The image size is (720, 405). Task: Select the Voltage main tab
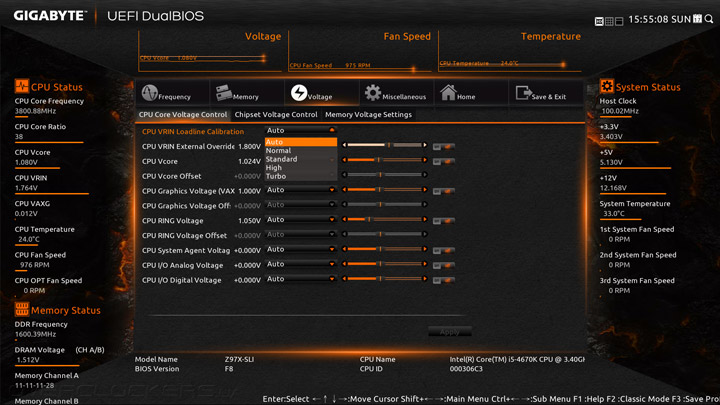(x=321, y=93)
